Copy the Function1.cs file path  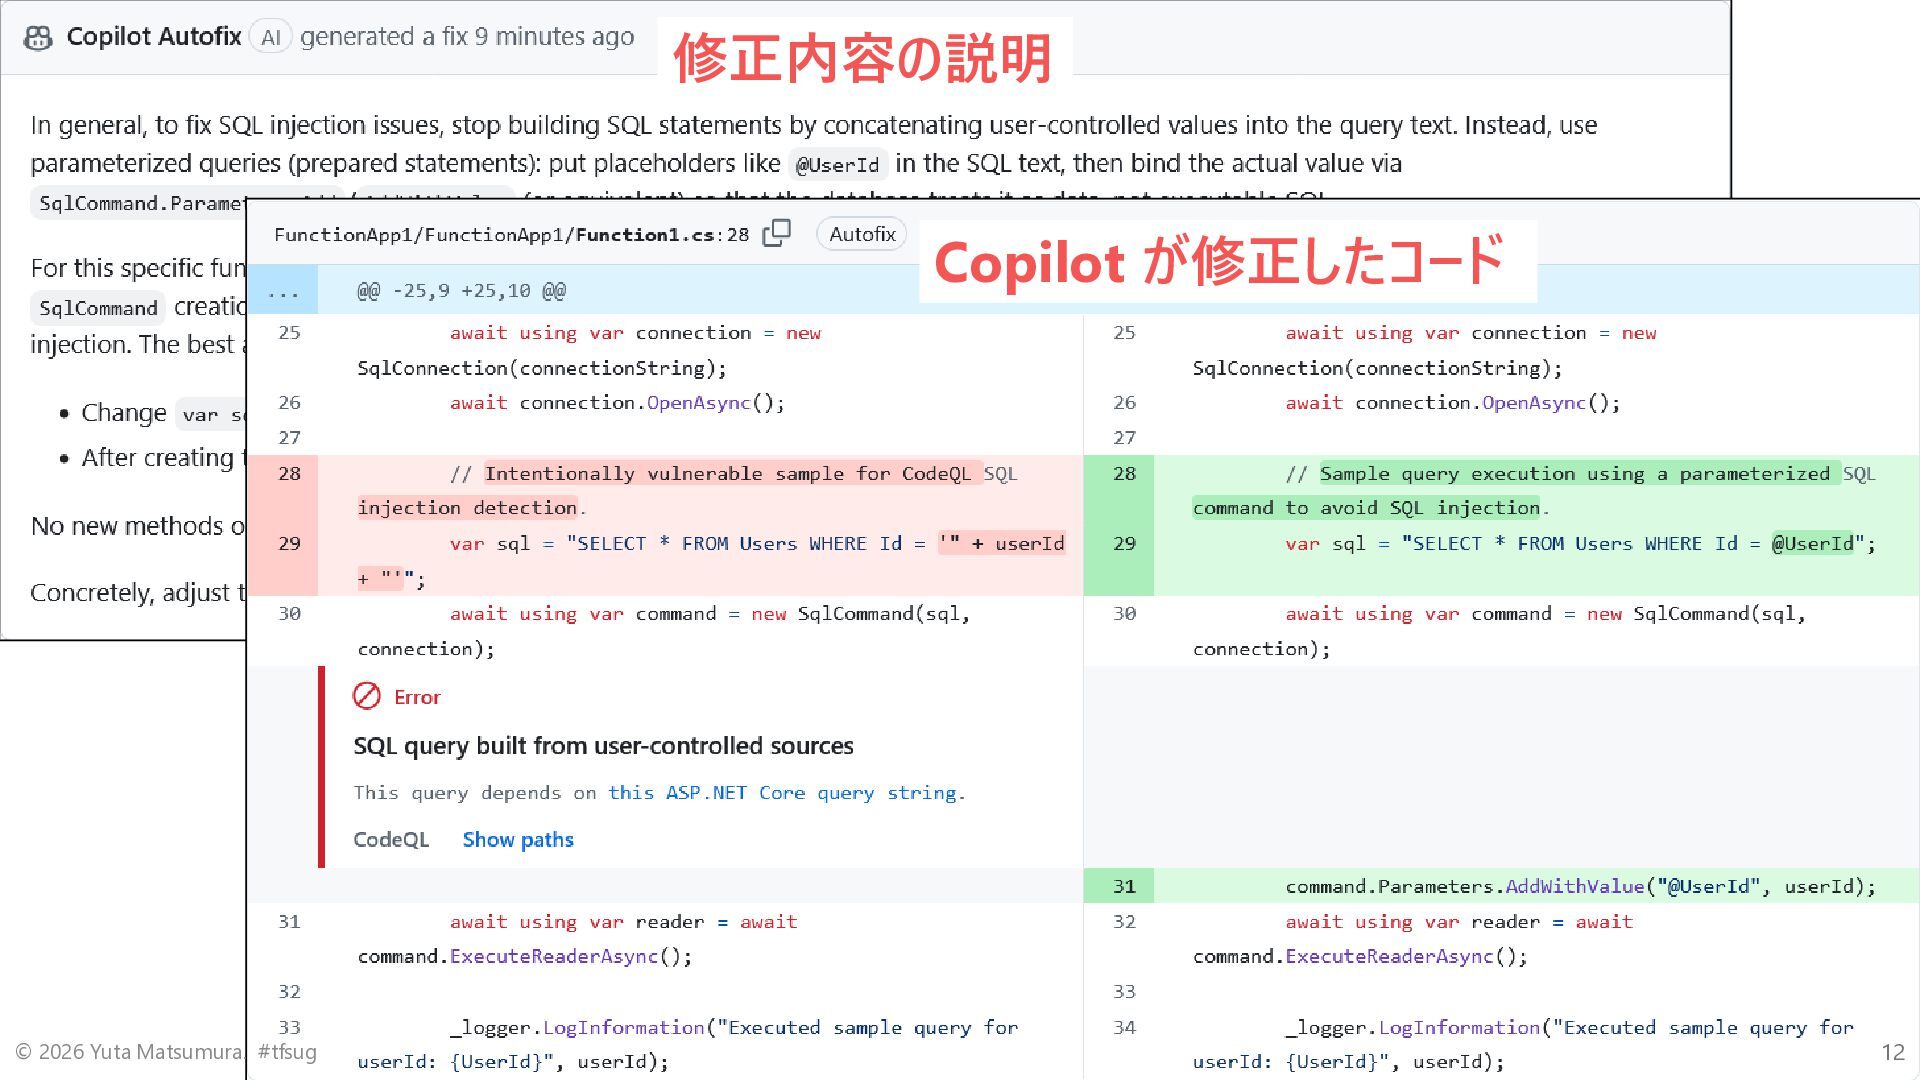(x=776, y=233)
